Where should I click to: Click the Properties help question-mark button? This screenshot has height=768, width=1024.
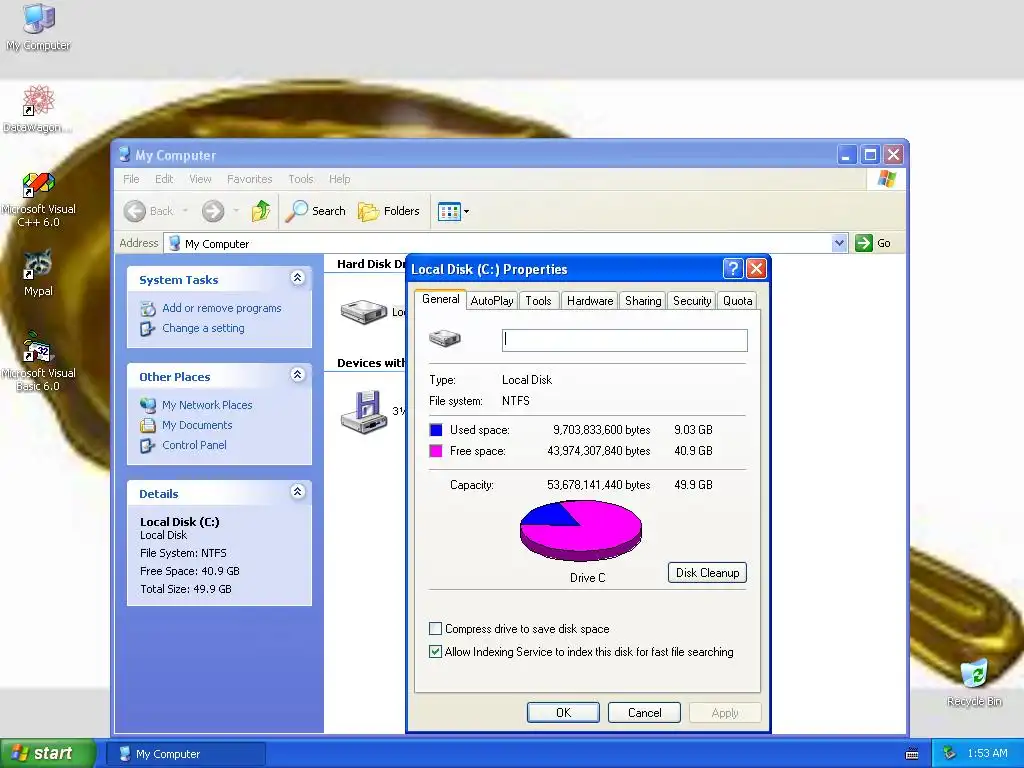(x=733, y=268)
